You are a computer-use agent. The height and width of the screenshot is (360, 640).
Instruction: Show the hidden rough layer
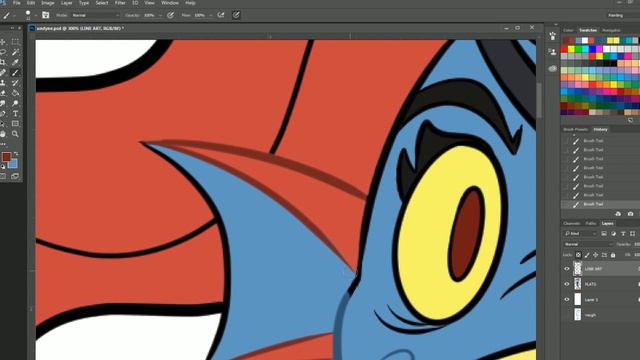pyautogui.click(x=567, y=315)
